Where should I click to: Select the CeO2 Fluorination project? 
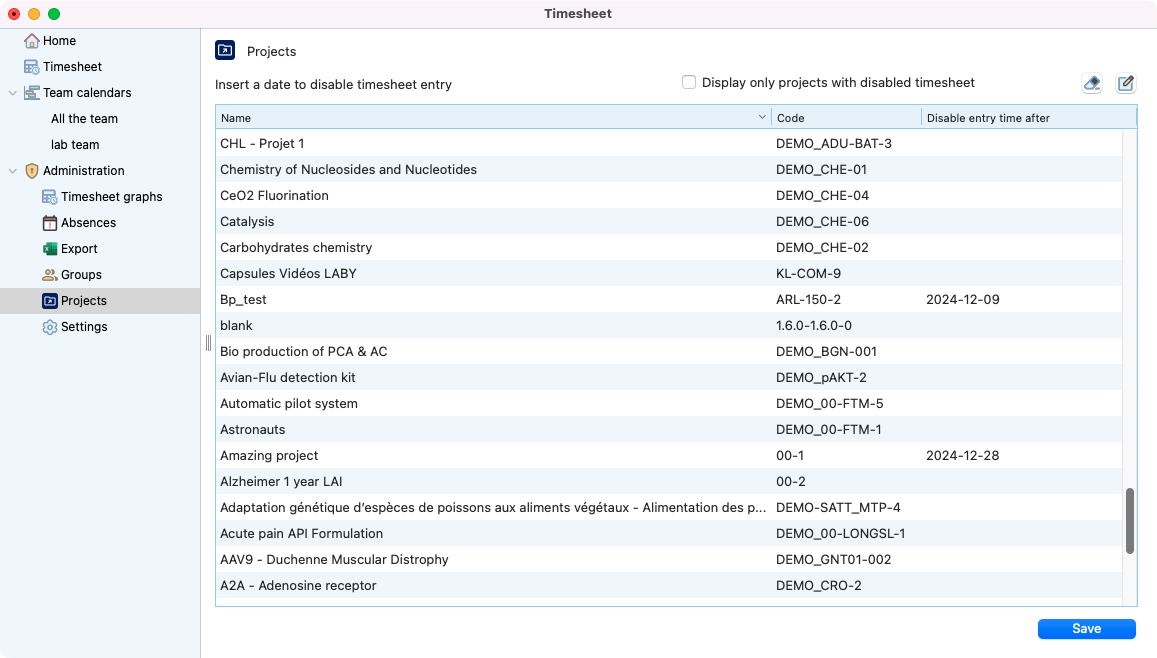pos(669,195)
